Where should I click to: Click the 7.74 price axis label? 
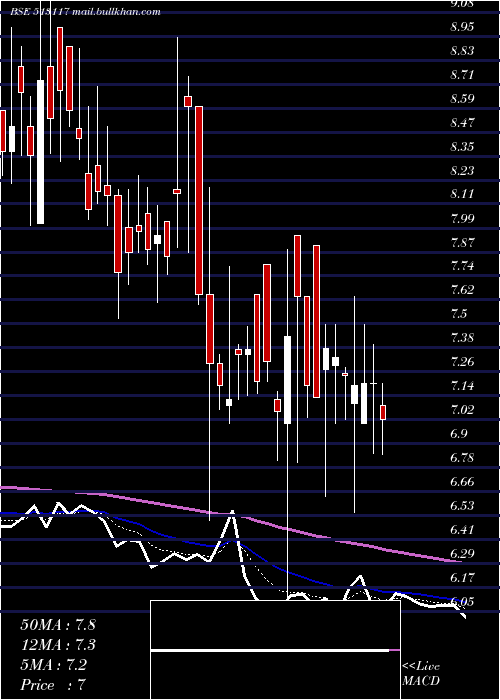point(462,266)
